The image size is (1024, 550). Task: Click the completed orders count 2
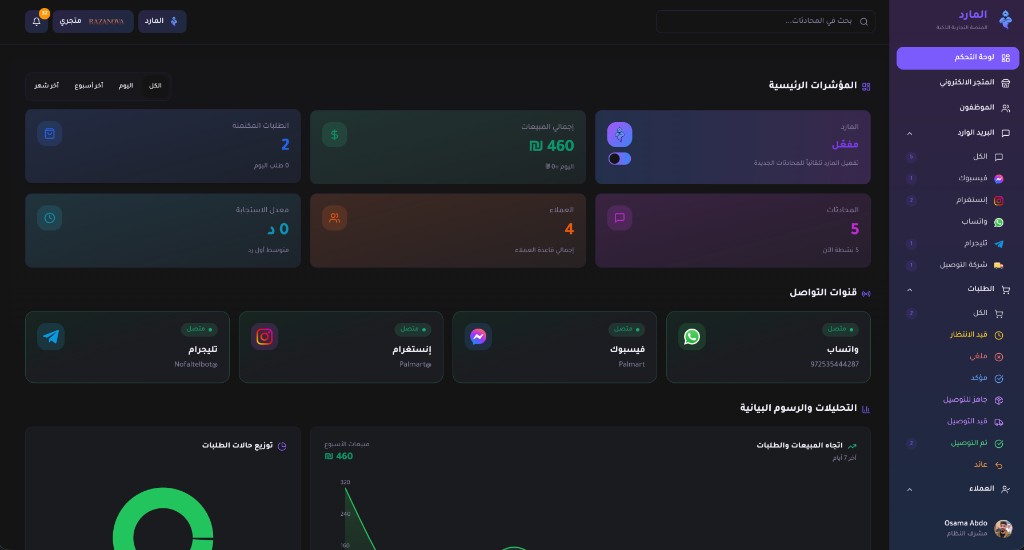click(x=285, y=144)
